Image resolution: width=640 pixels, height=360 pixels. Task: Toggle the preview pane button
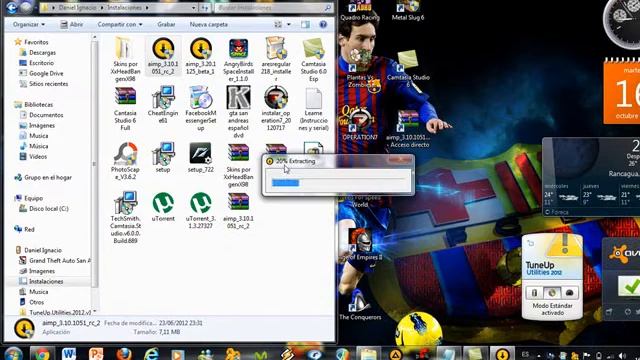(x=305, y=24)
